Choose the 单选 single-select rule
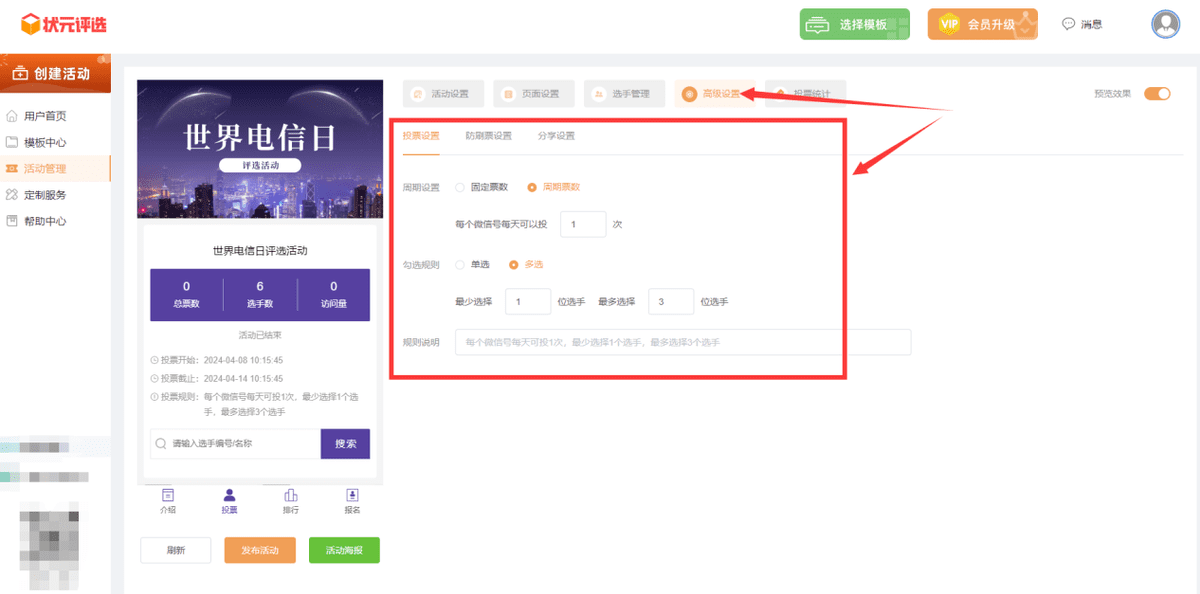Screen dimensions: 1200x594 pyautogui.click(x=459, y=264)
